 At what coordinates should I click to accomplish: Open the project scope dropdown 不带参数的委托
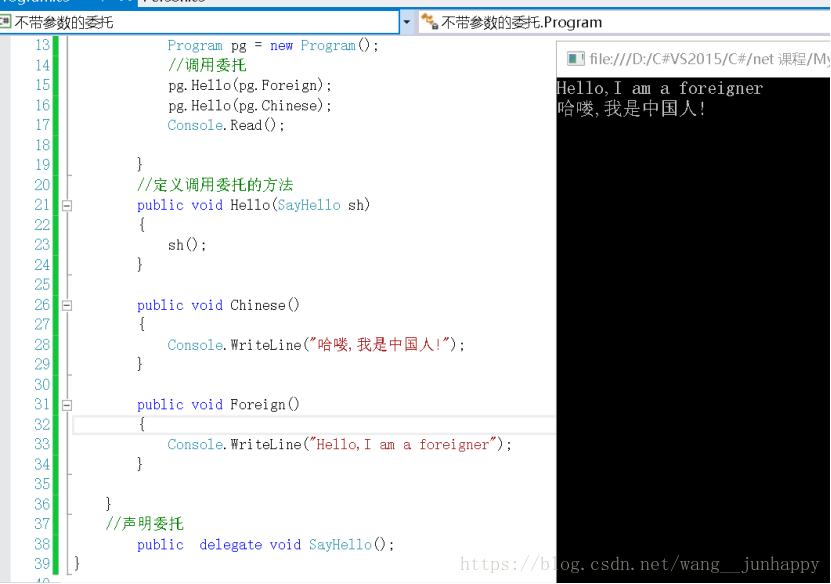200,22
